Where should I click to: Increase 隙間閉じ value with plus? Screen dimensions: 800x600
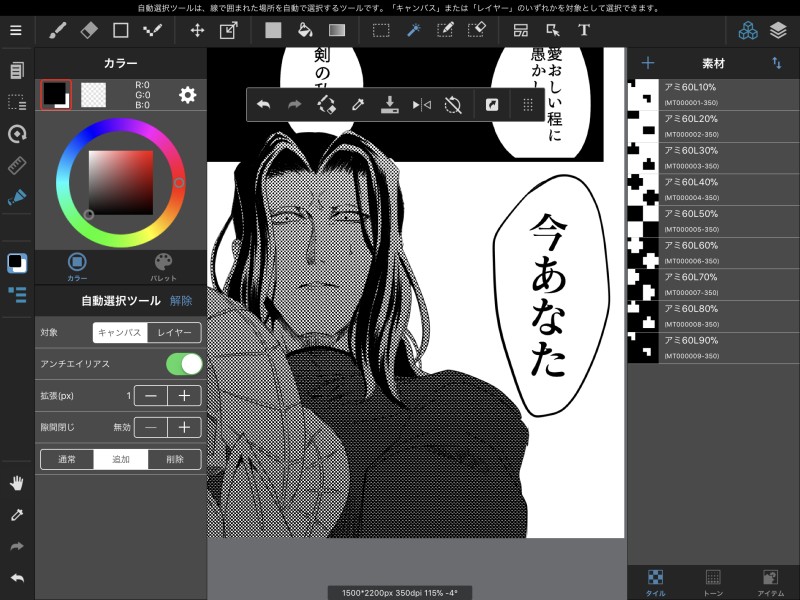[x=184, y=428]
